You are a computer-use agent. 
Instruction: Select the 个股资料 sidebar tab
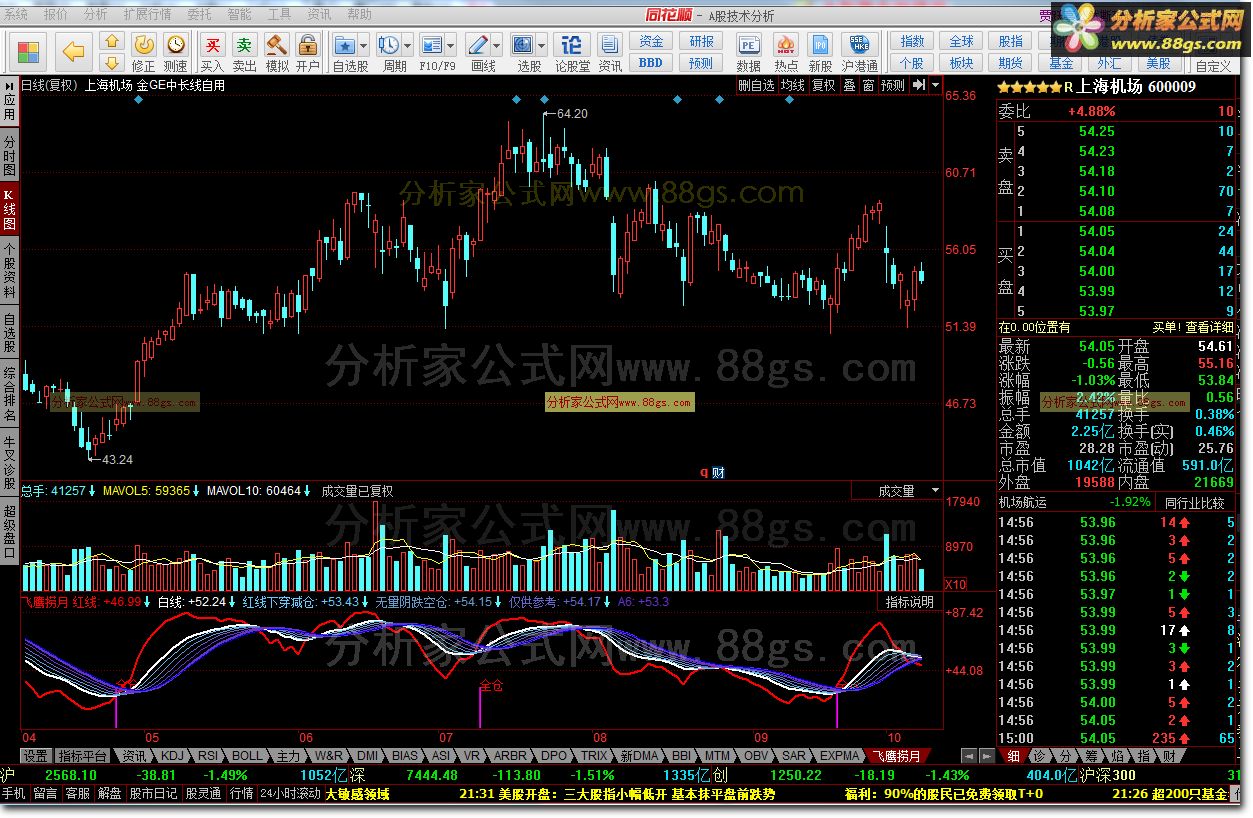[x=9, y=270]
